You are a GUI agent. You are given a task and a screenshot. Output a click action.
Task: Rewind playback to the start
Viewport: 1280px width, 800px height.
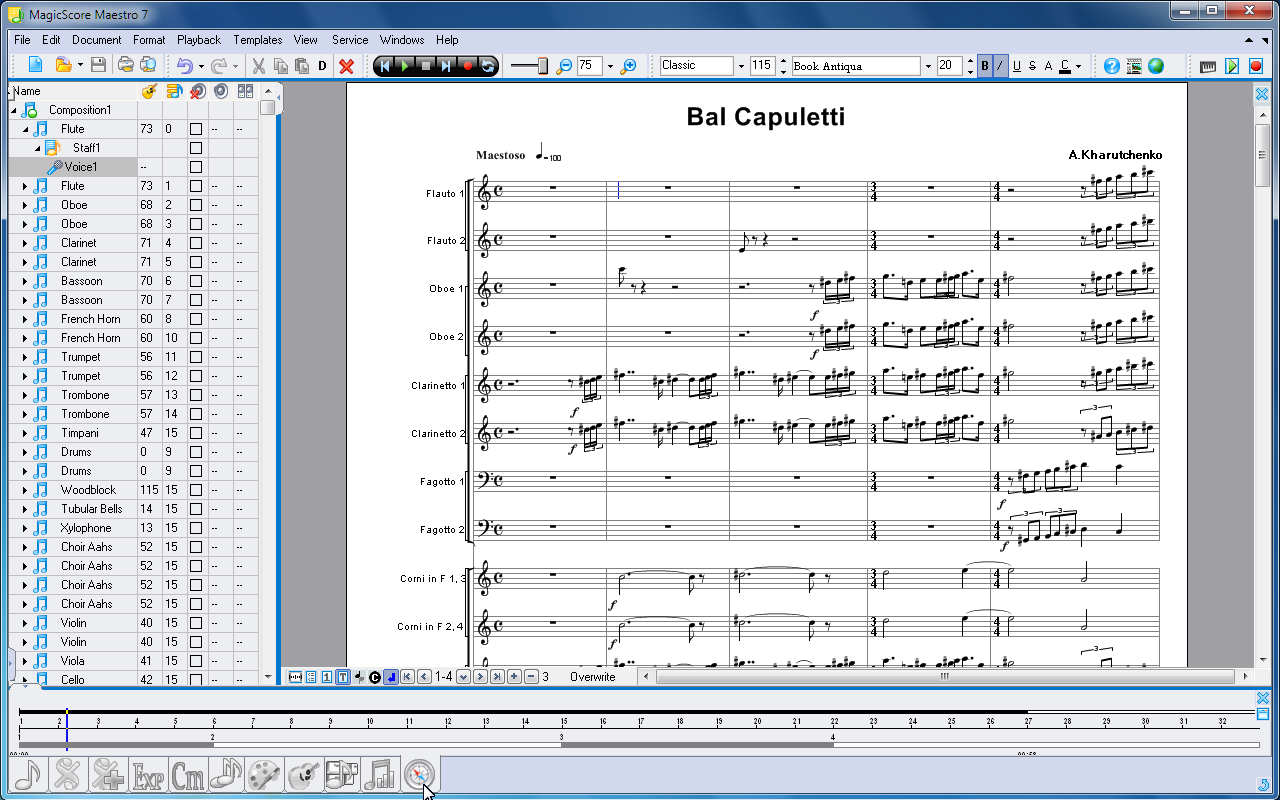pos(384,66)
